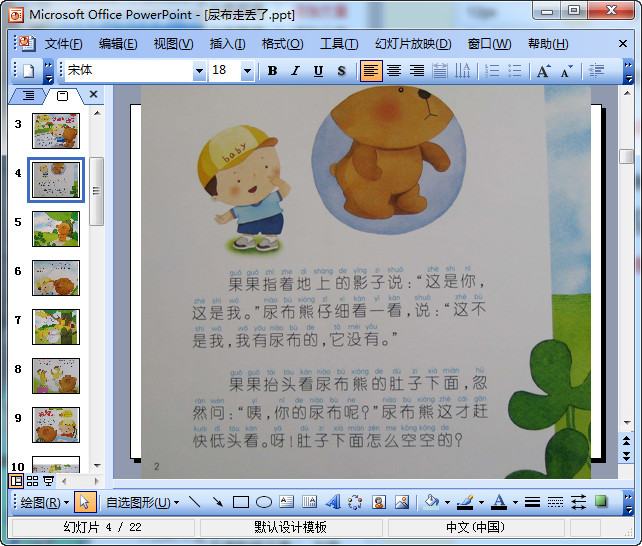This screenshot has width=642, height=546.
Task: Toggle Align Left button
Action: coord(371,71)
